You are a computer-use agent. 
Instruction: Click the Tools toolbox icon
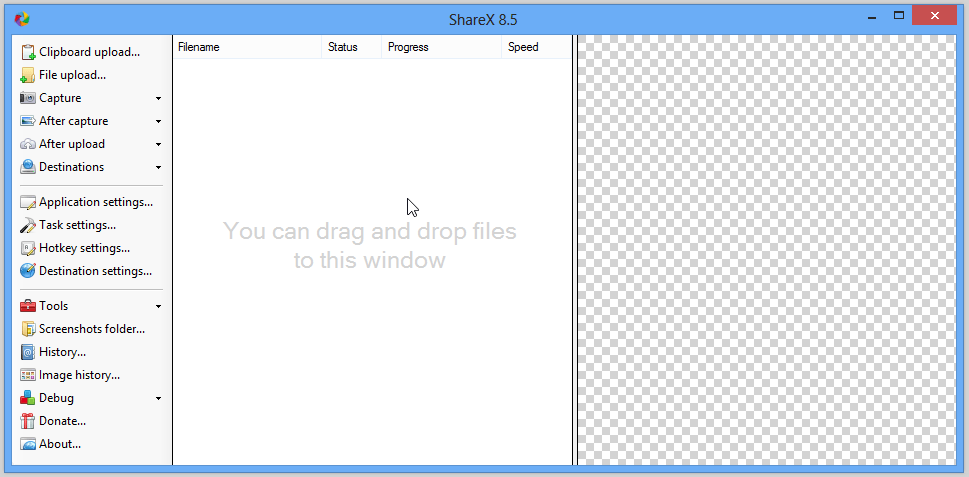28,306
